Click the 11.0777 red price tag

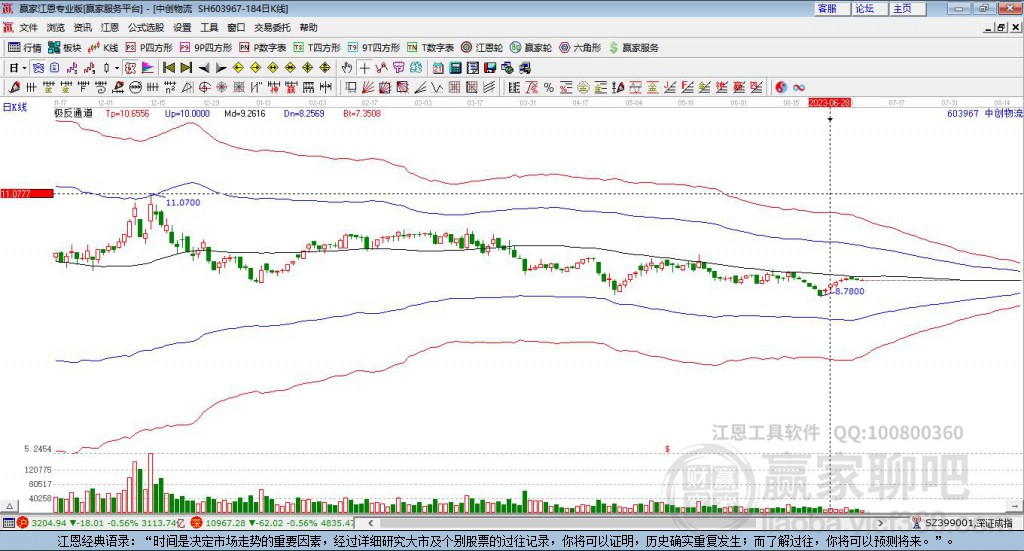click(x=27, y=193)
